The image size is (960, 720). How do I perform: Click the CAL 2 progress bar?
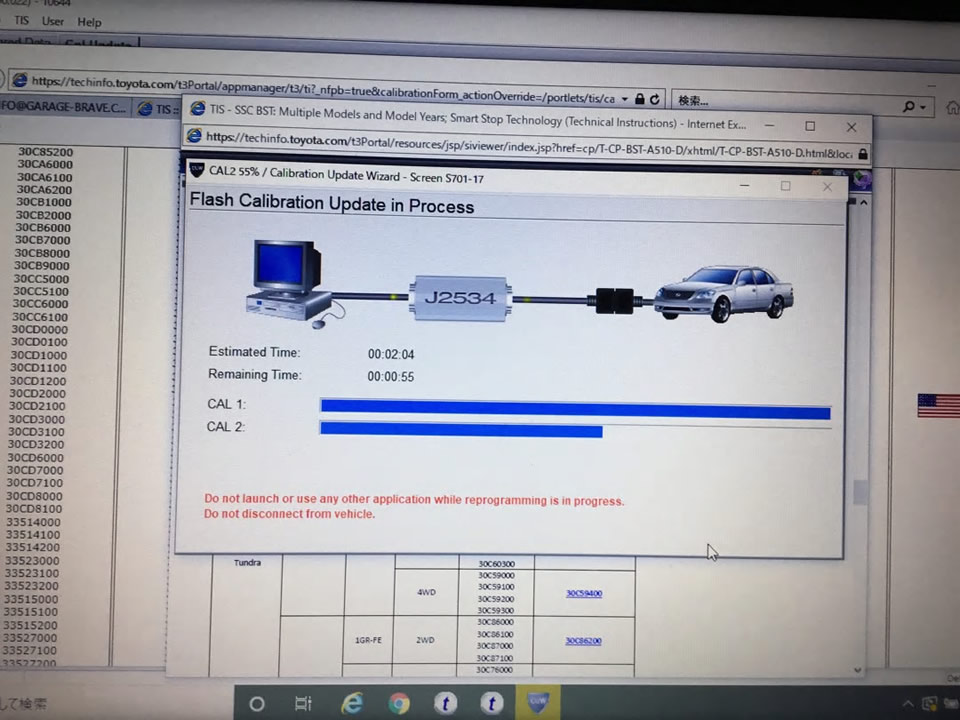(461, 430)
